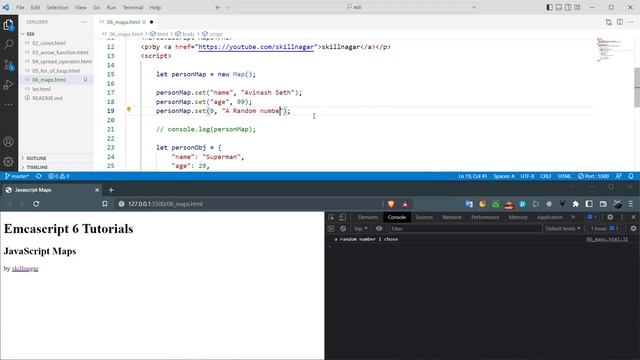Click the editor split icon in the tab bar
This screenshot has width=640, height=360.
[x=620, y=22]
